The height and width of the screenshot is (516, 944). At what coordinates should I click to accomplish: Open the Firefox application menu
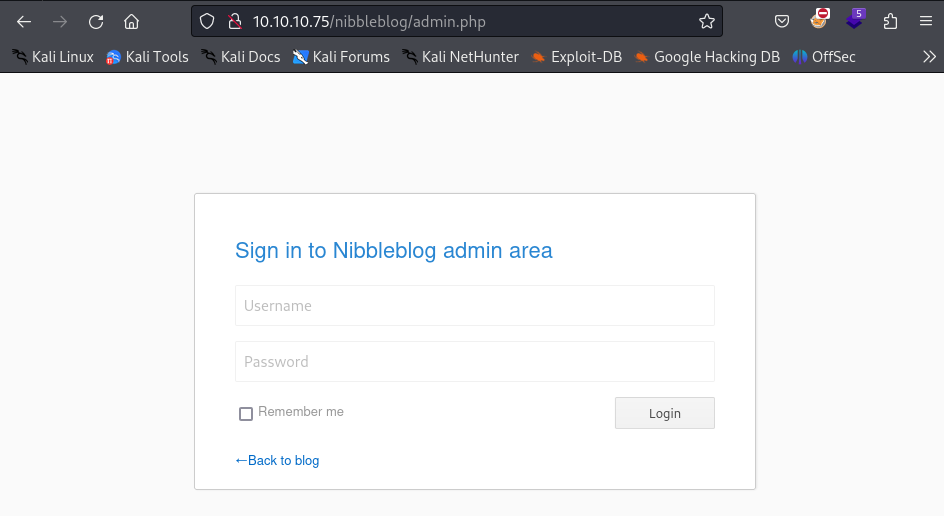coord(926,21)
